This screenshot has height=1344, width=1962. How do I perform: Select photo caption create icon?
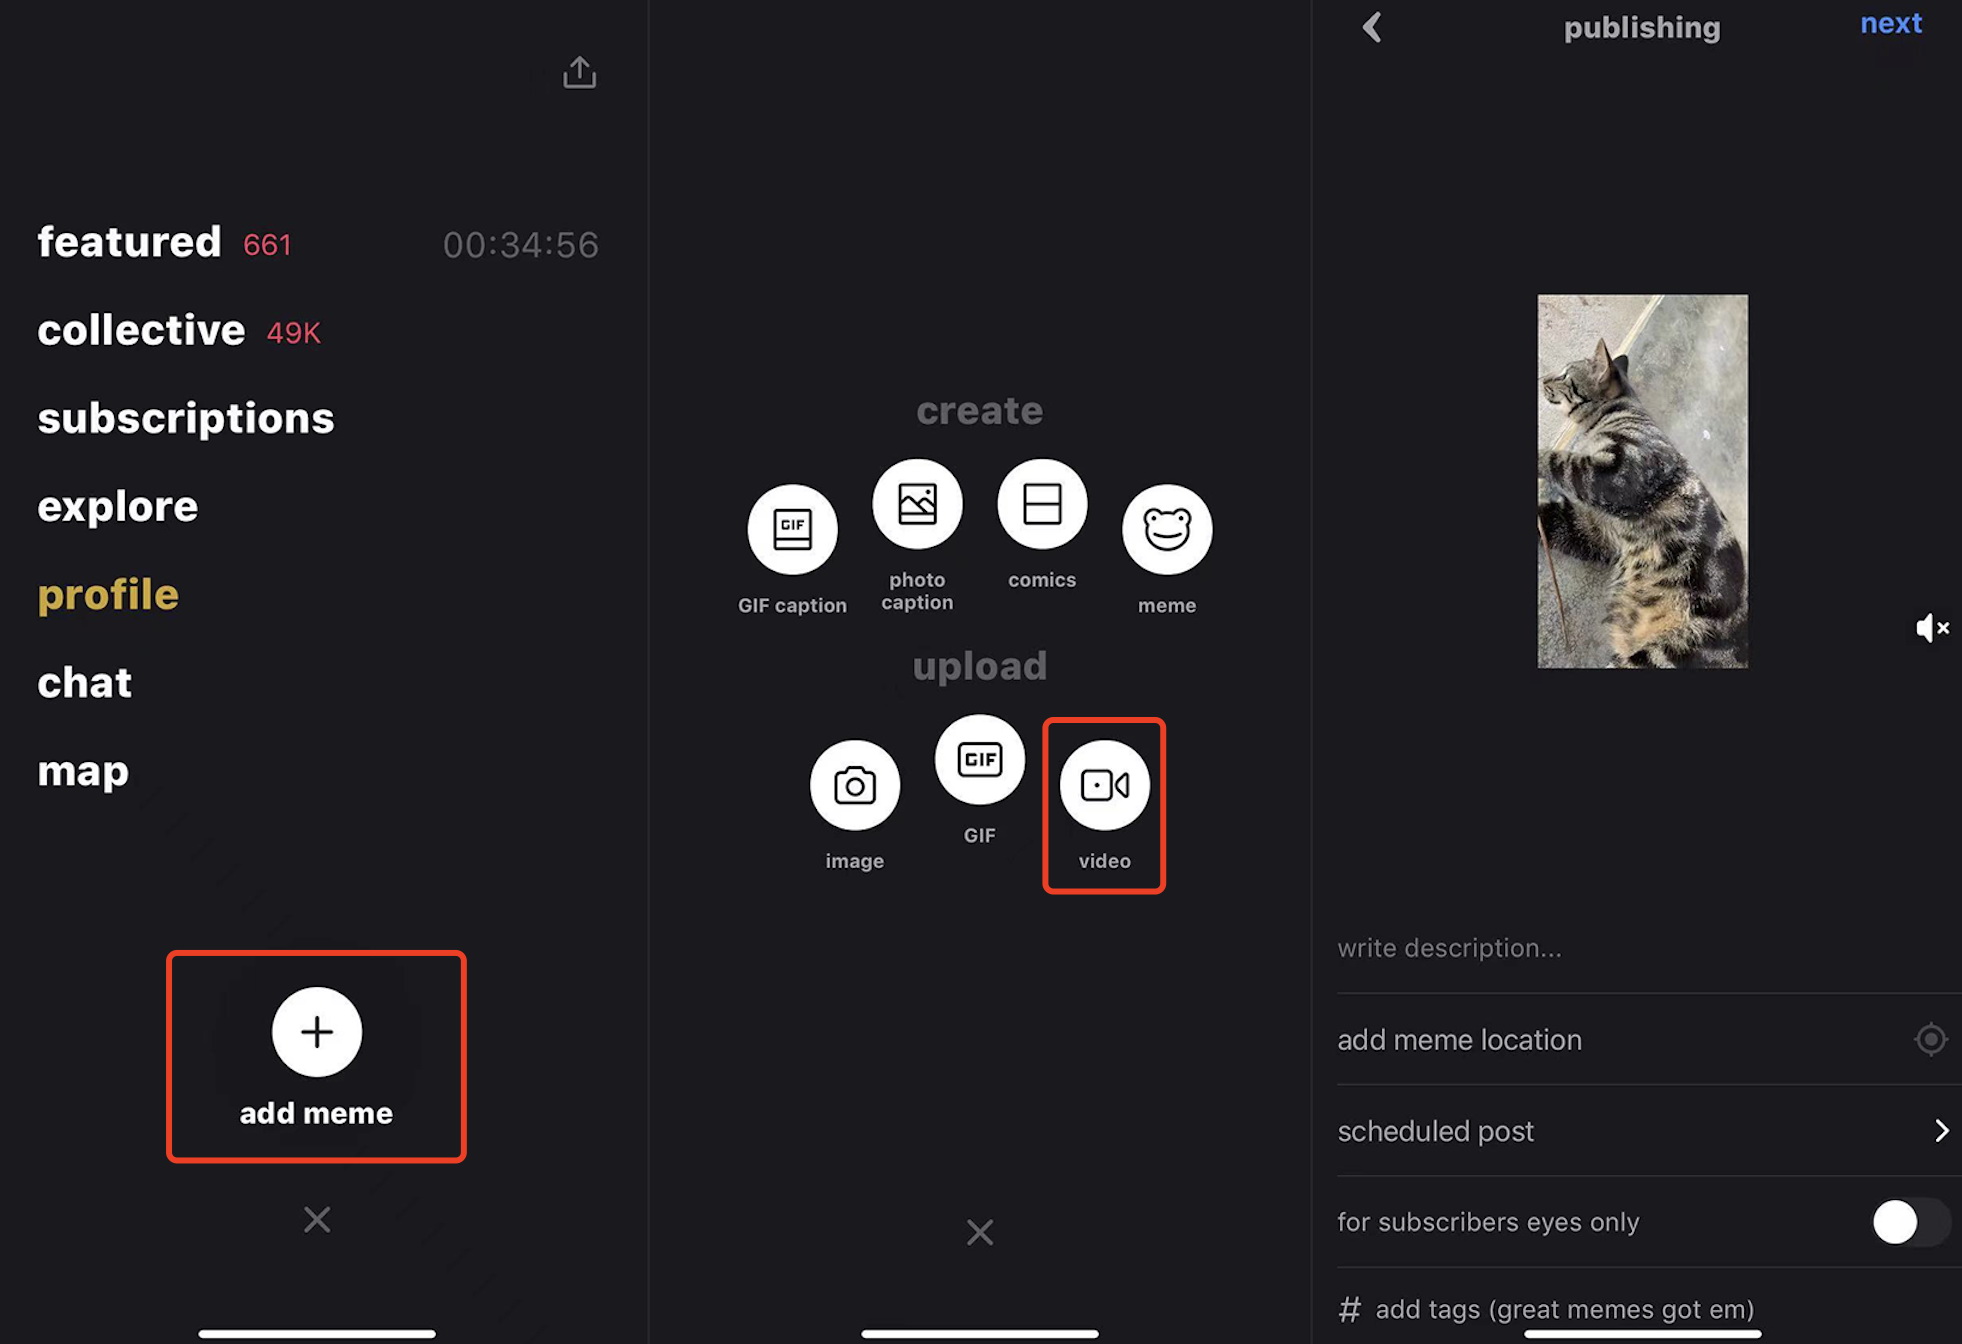pyautogui.click(x=916, y=504)
